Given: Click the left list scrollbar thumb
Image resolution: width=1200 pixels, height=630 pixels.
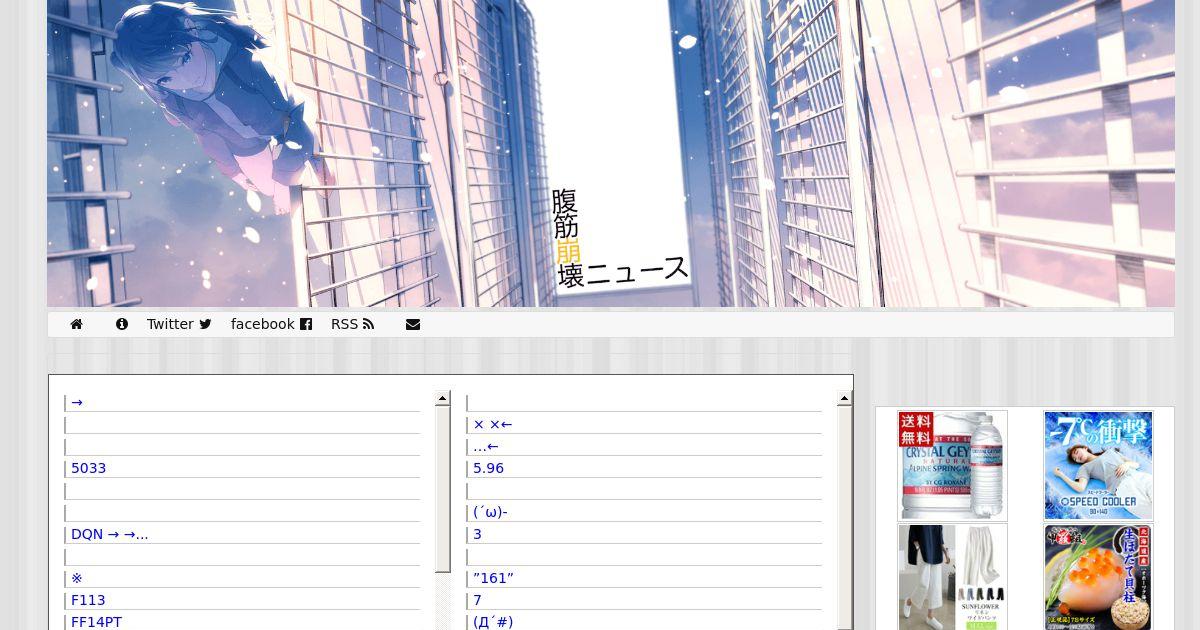Looking at the screenshot, I should (443, 489).
